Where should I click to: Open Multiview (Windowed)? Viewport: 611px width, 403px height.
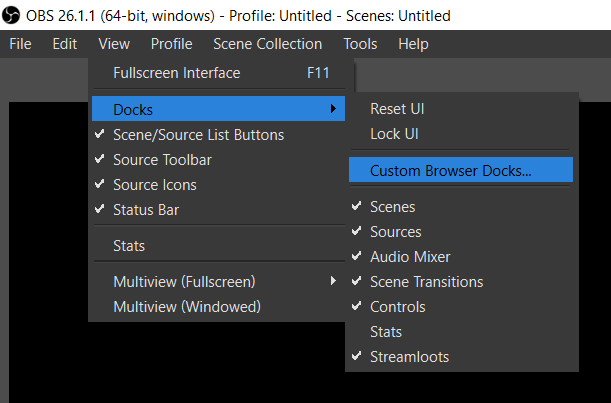click(x=186, y=307)
